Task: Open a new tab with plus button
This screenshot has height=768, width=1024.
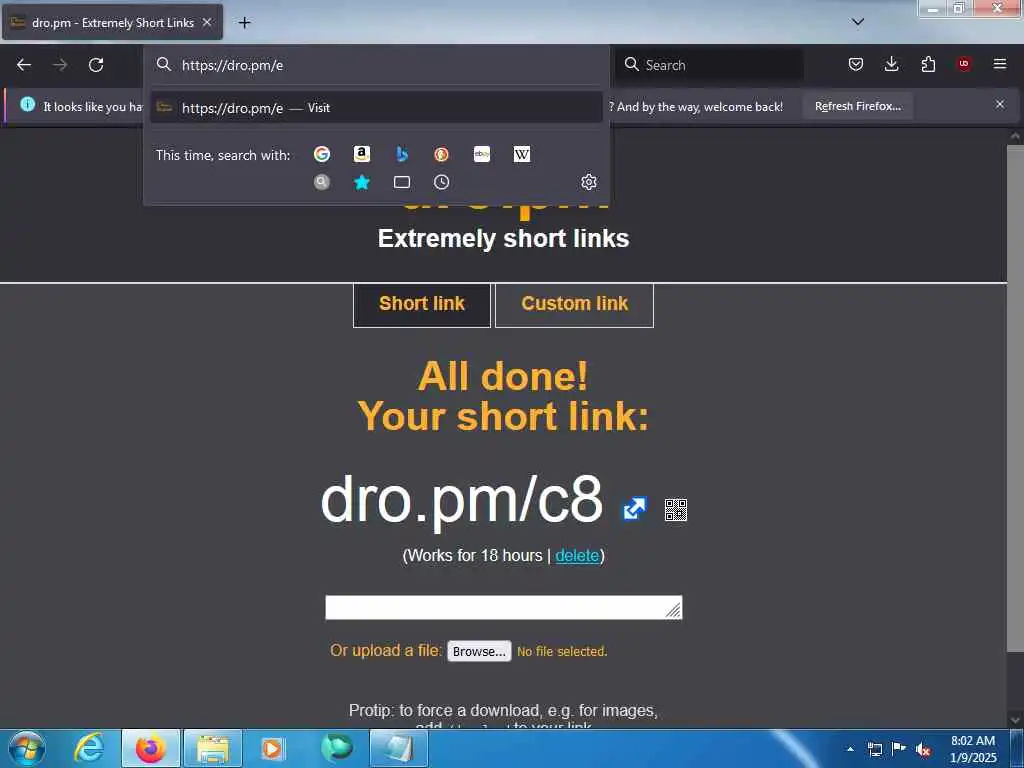Action: [x=244, y=23]
